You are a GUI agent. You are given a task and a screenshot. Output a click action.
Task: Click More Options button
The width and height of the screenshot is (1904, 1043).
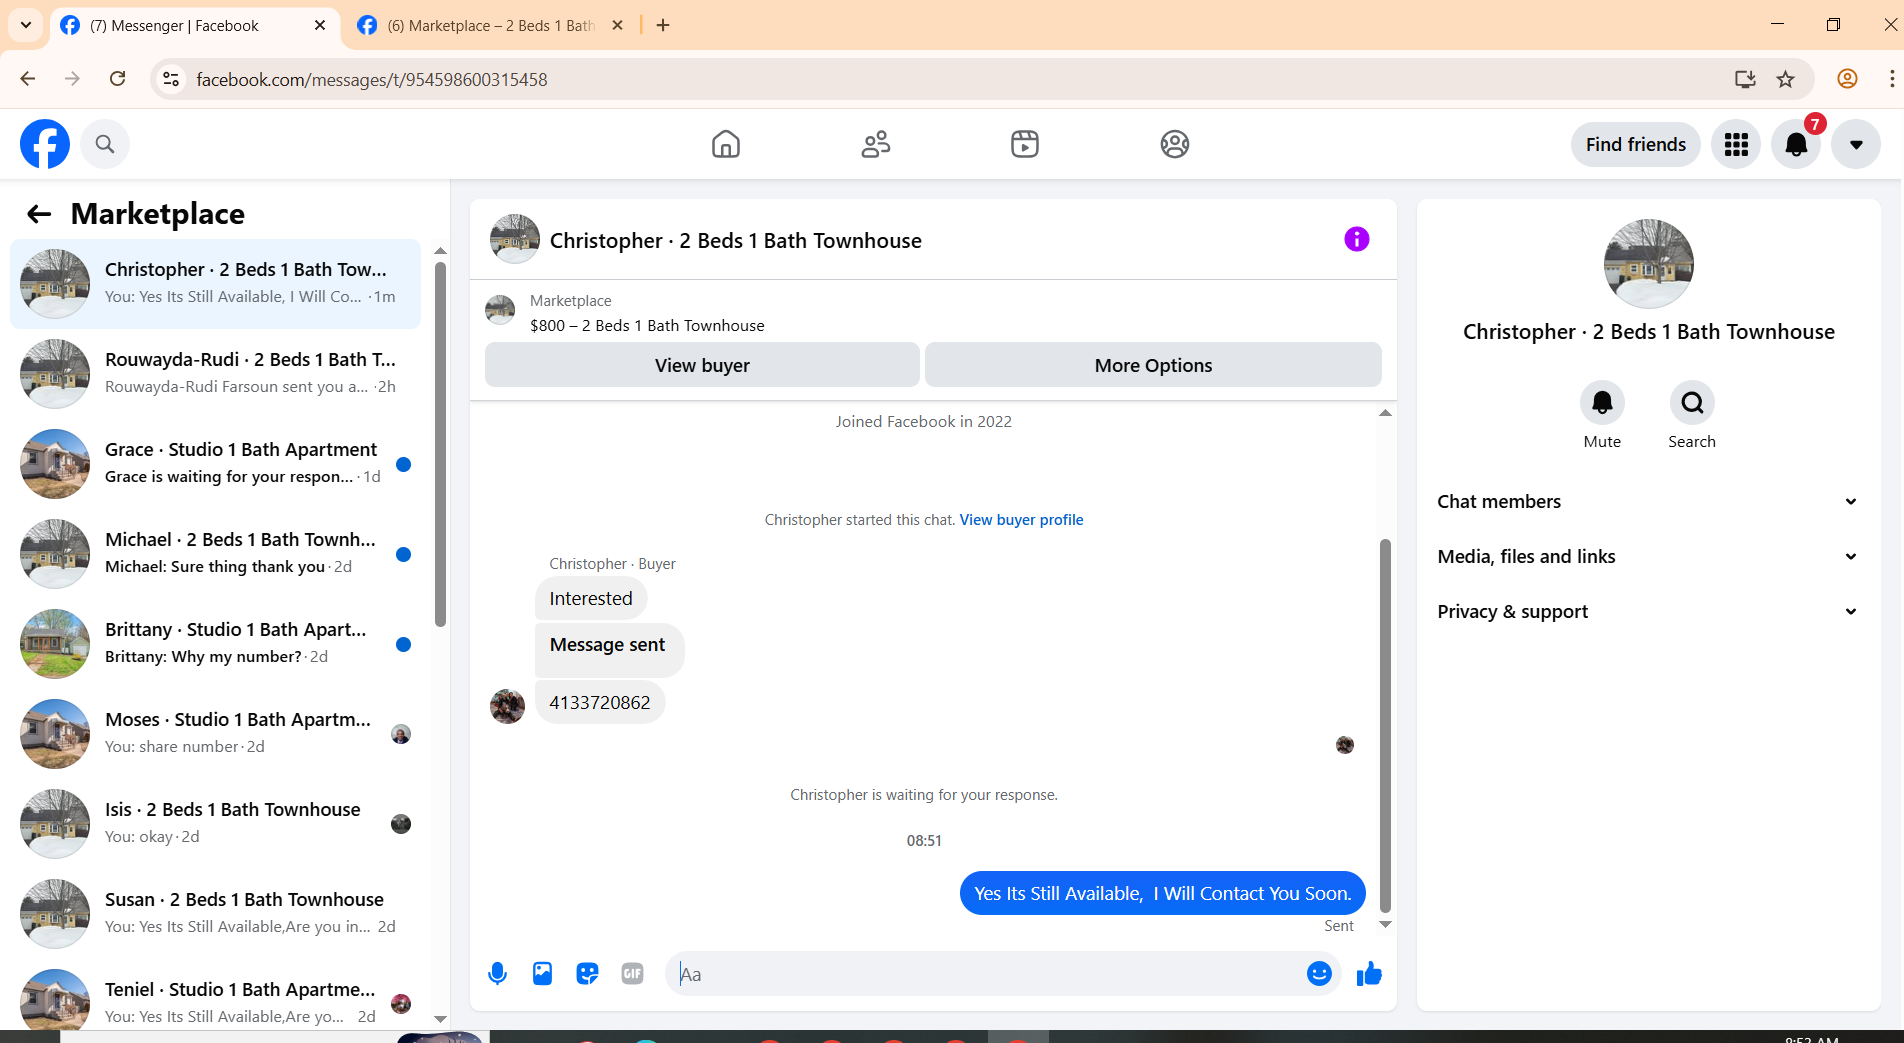coord(1153,365)
